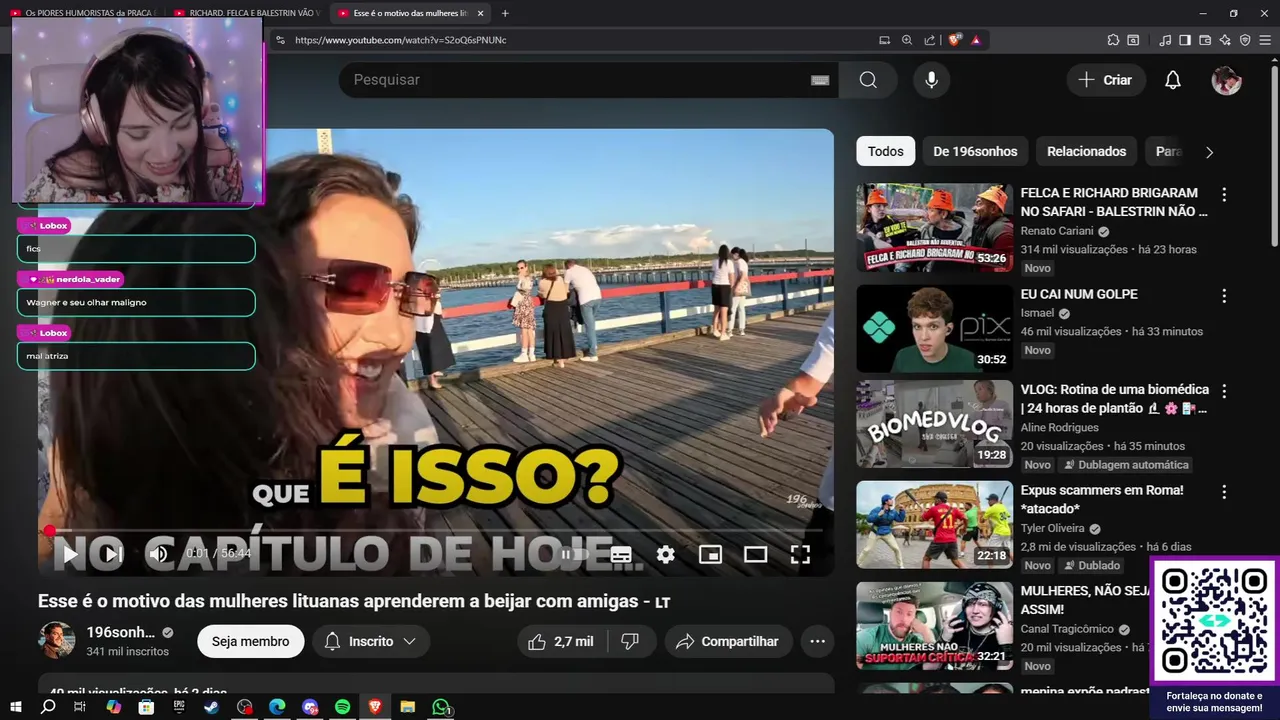Image resolution: width=1280 pixels, height=720 pixels.
Task: Open options for FELCA E RICHARD BRIGARAM video
Action: tap(1224, 195)
